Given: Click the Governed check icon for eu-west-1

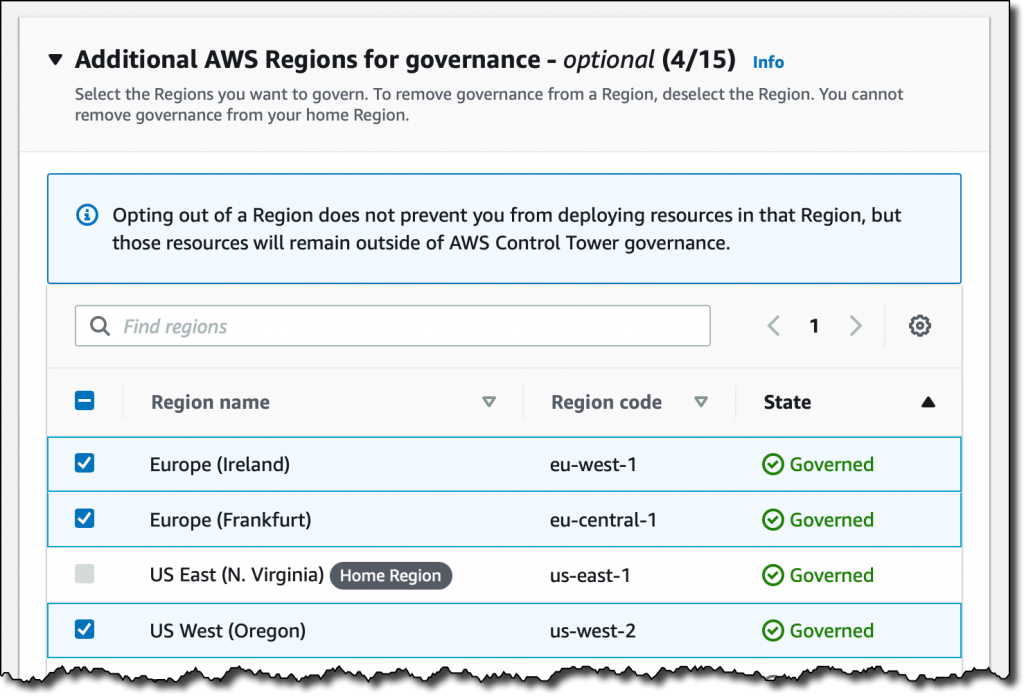Looking at the screenshot, I should 773,464.
